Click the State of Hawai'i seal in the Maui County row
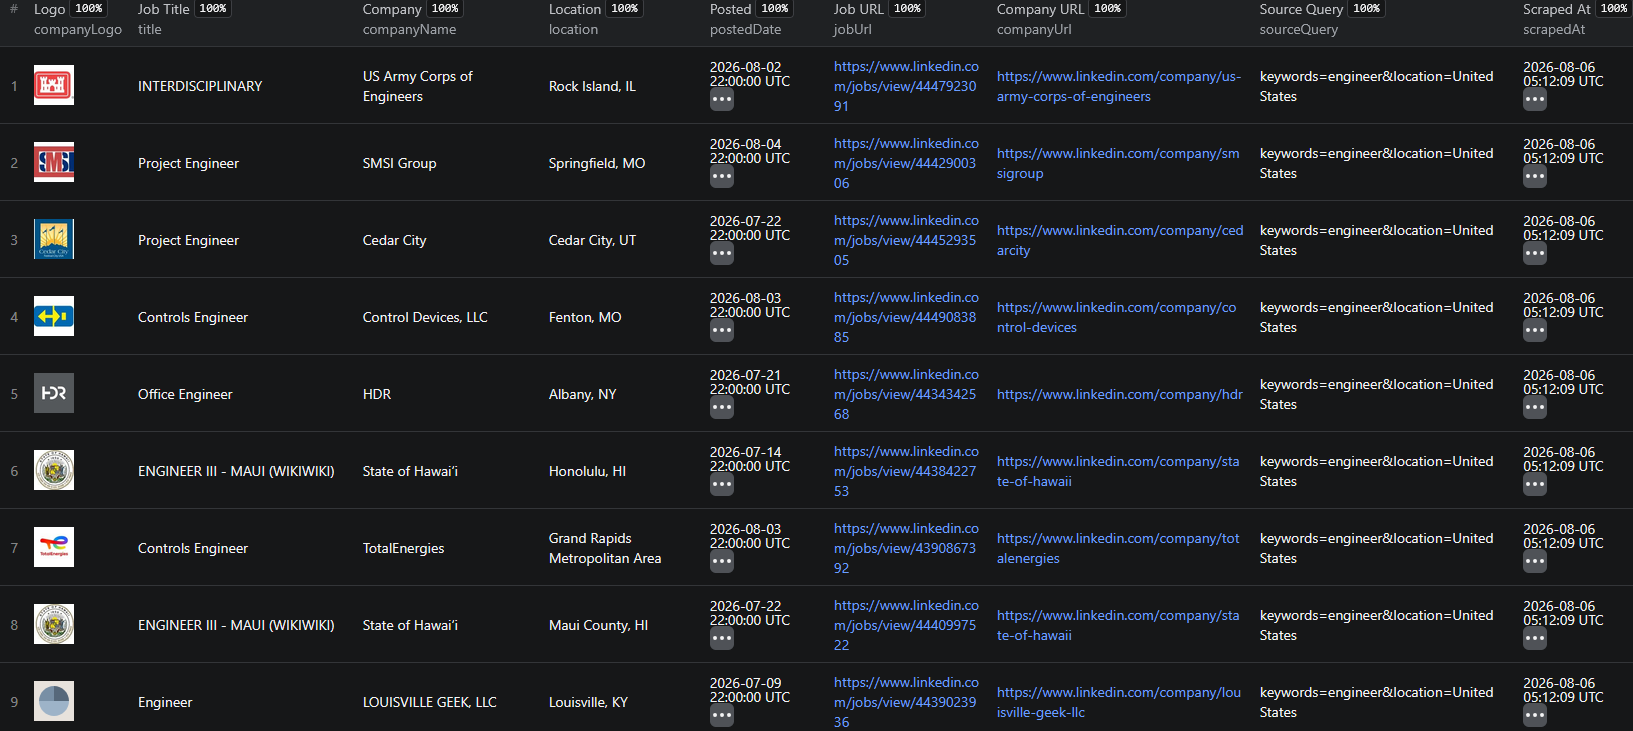The height and width of the screenshot is (731, 1633). 54,624
